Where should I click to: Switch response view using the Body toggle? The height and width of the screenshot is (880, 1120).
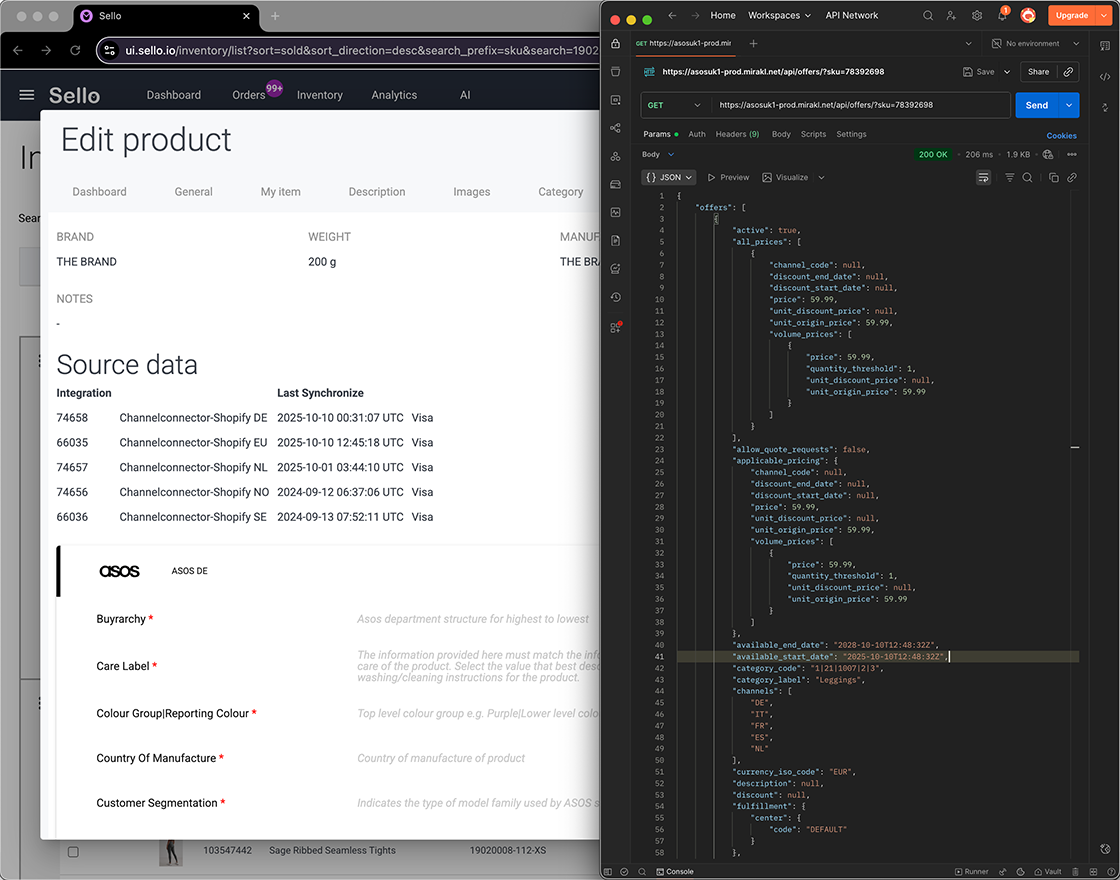click(x=655, y=154)
